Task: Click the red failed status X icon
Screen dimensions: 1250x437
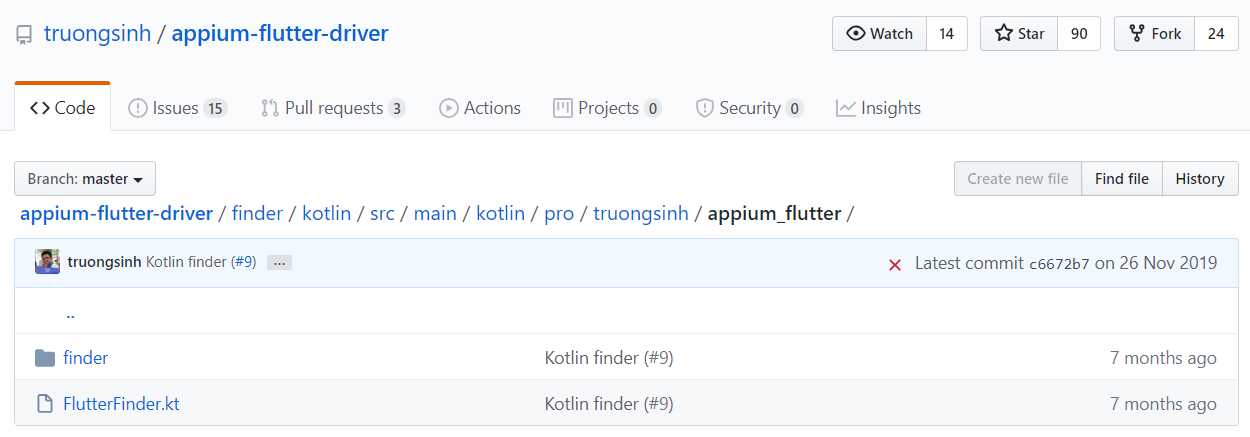Action: click(895, 264)
